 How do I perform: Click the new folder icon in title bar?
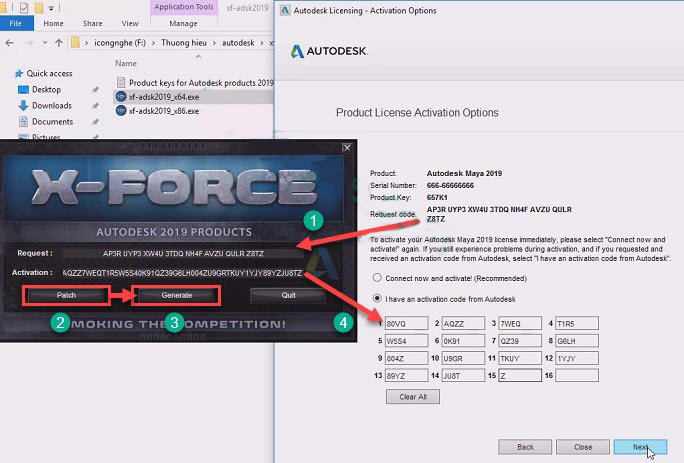(x=39, y=7)
